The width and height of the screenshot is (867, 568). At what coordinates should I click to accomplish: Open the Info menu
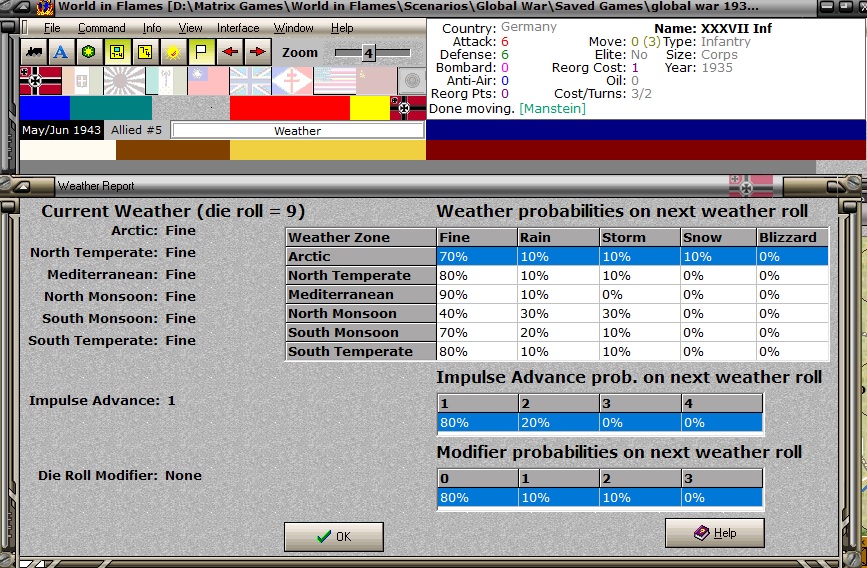click(152, 28)
